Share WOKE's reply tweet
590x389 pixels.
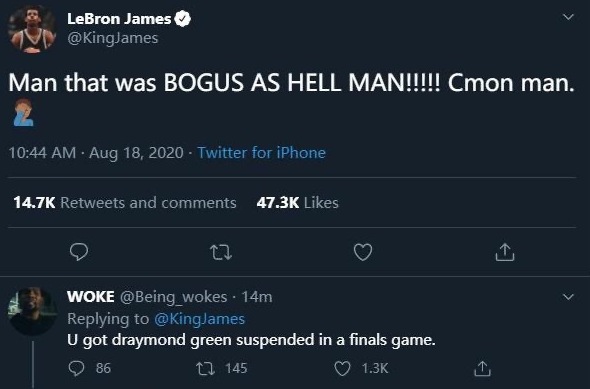(x=482, y=368)
